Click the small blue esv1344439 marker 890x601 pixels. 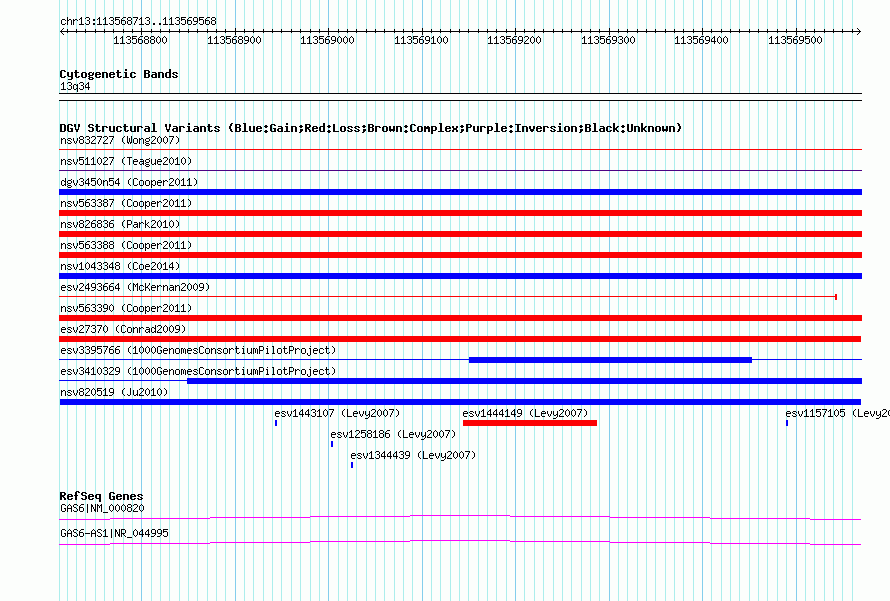352,465
